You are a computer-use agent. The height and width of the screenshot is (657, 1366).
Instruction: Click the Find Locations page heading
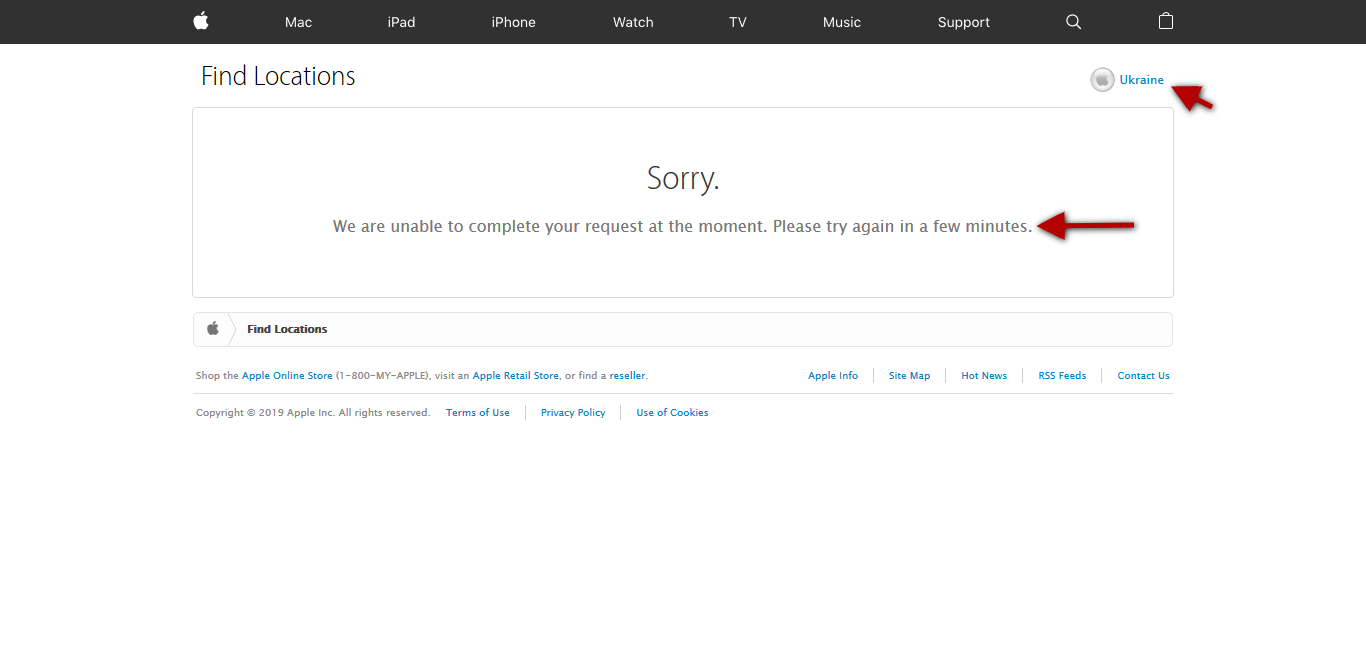[278, 76]
